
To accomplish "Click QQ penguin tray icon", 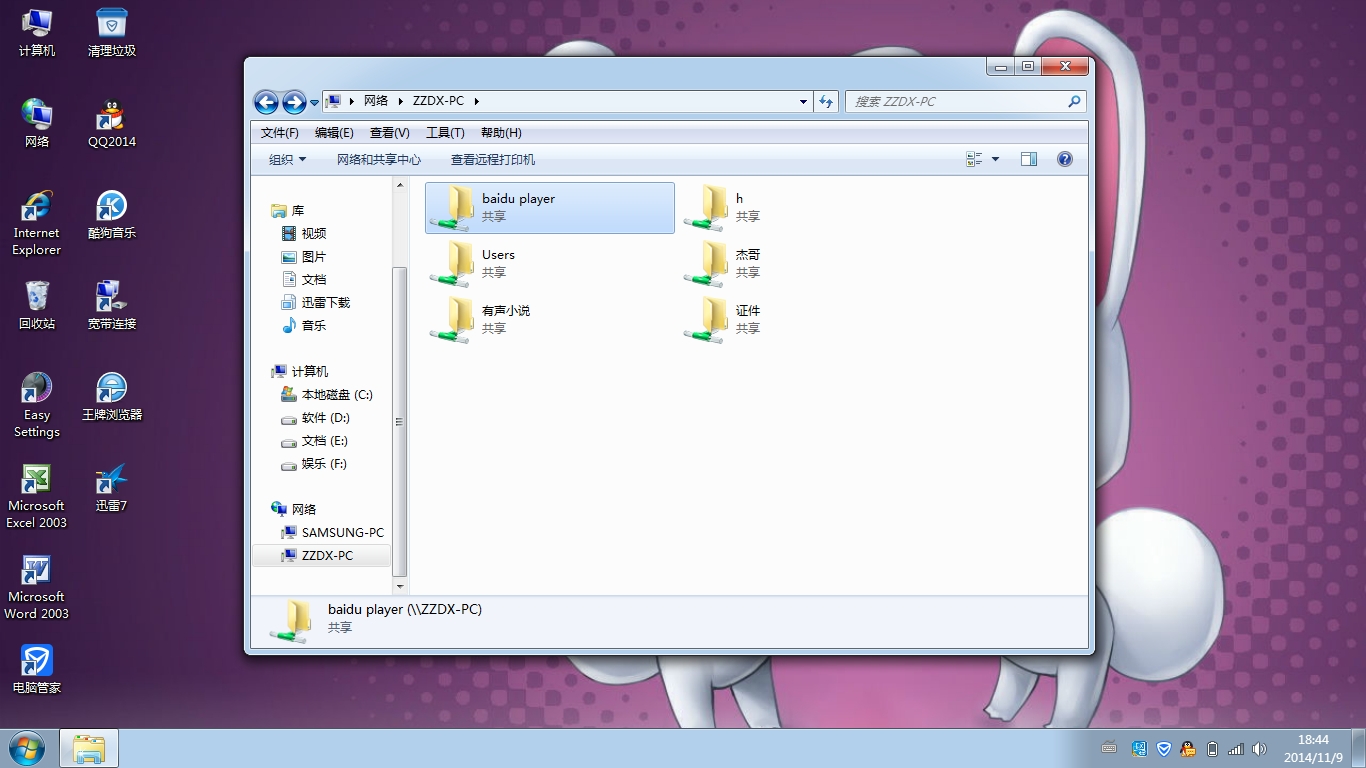I will (1187, 749).
